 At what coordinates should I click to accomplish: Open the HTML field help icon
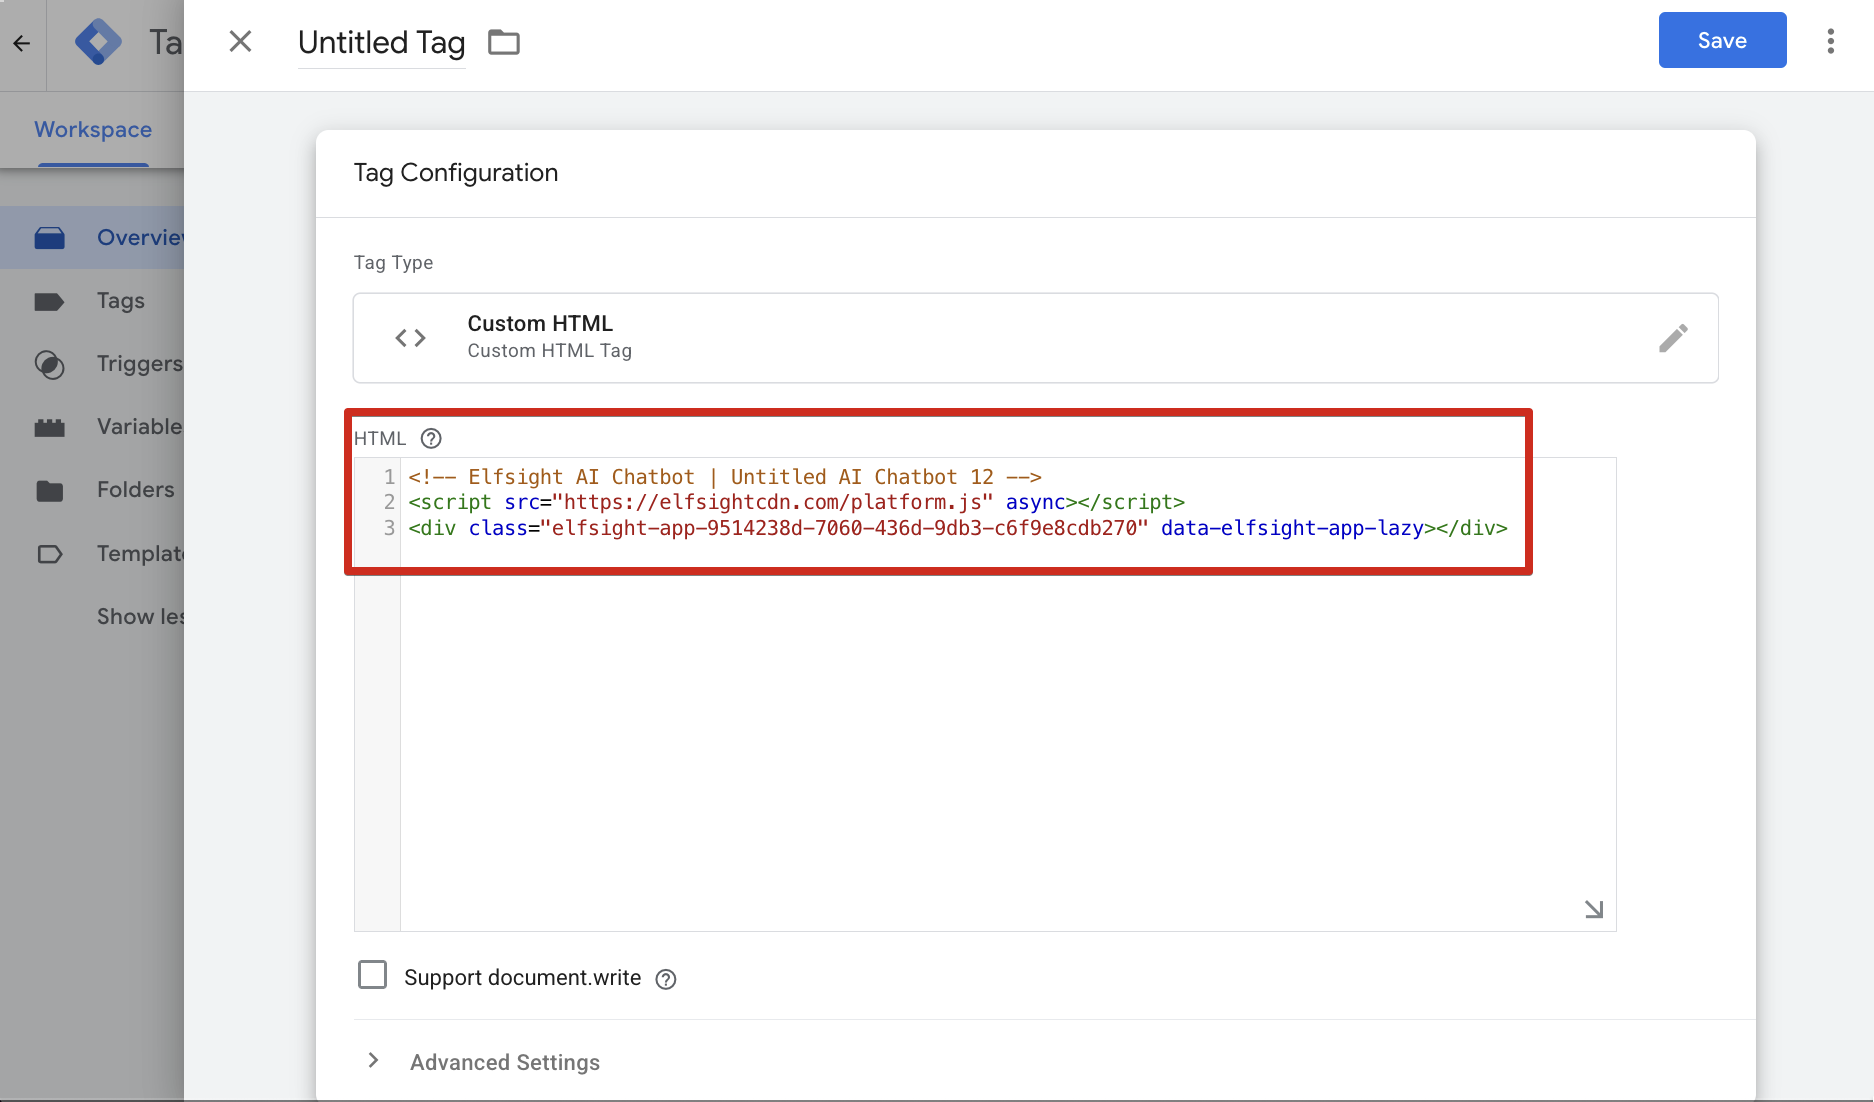(x=431, y=438)
